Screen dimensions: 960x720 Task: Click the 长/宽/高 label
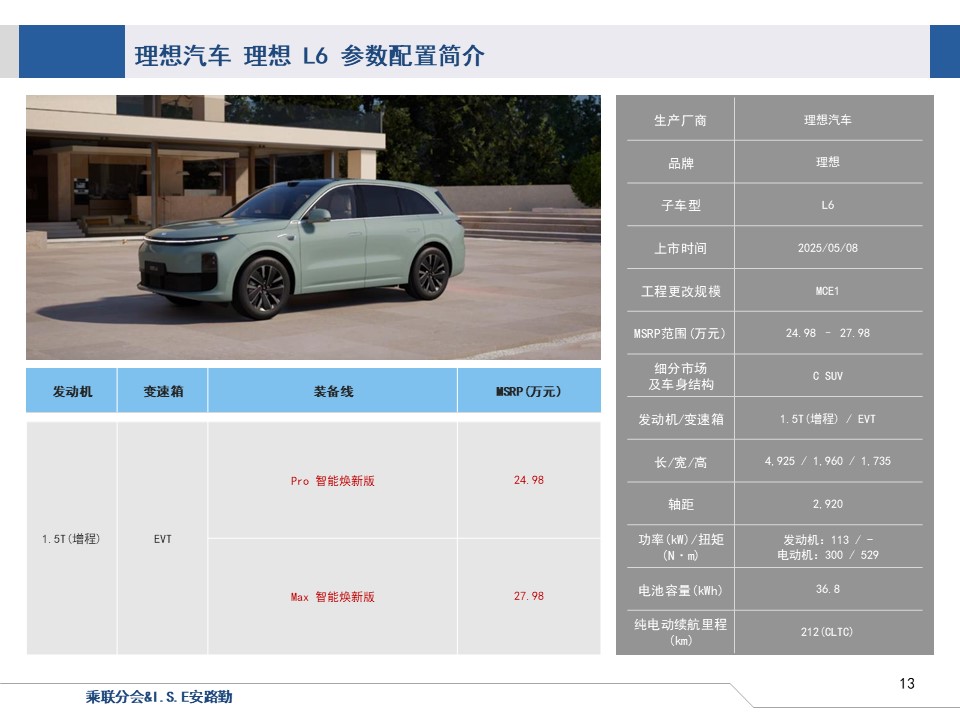coord(680,462)
